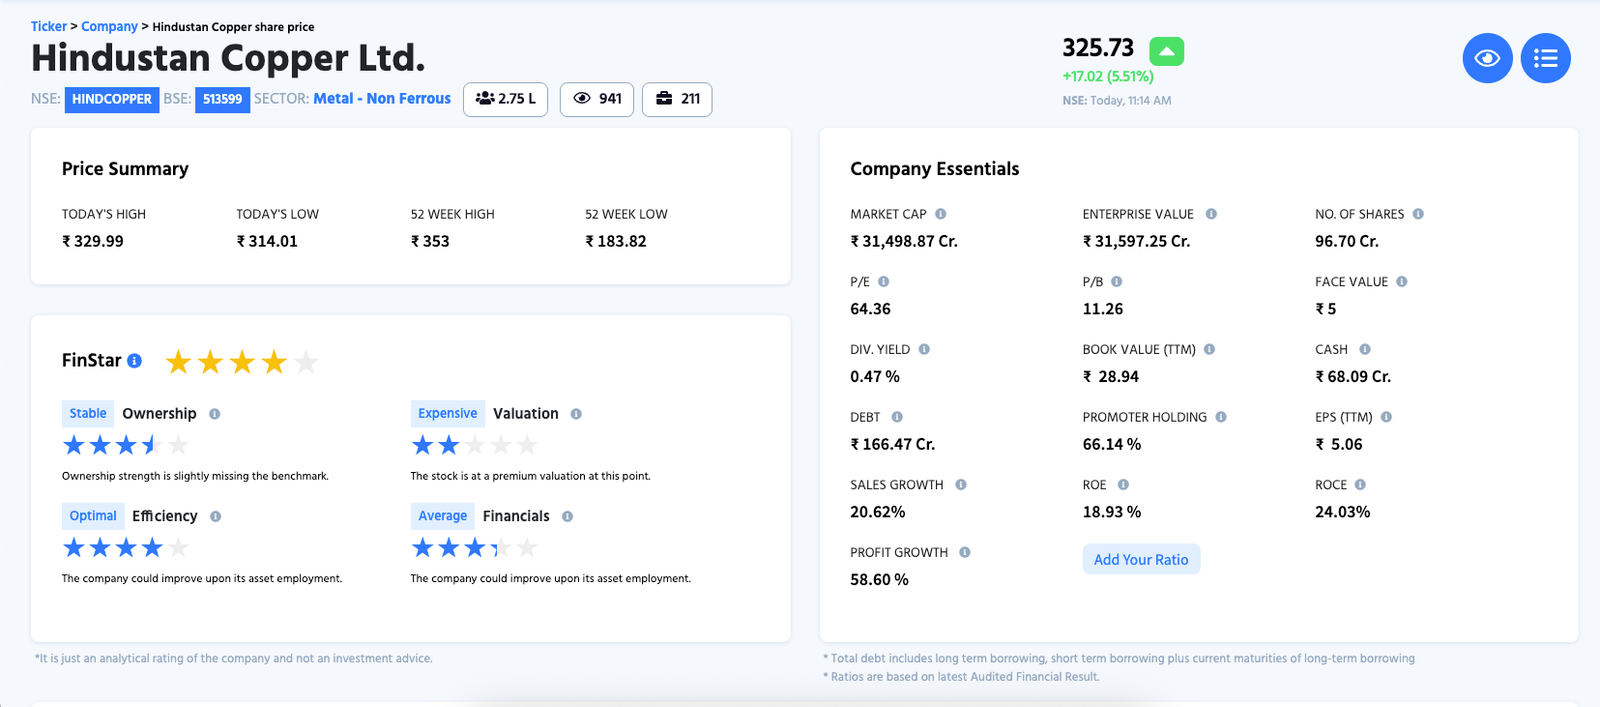Click the 2.75 L followers button
The height and width of the screenshot is (707, 1600).
506,99
